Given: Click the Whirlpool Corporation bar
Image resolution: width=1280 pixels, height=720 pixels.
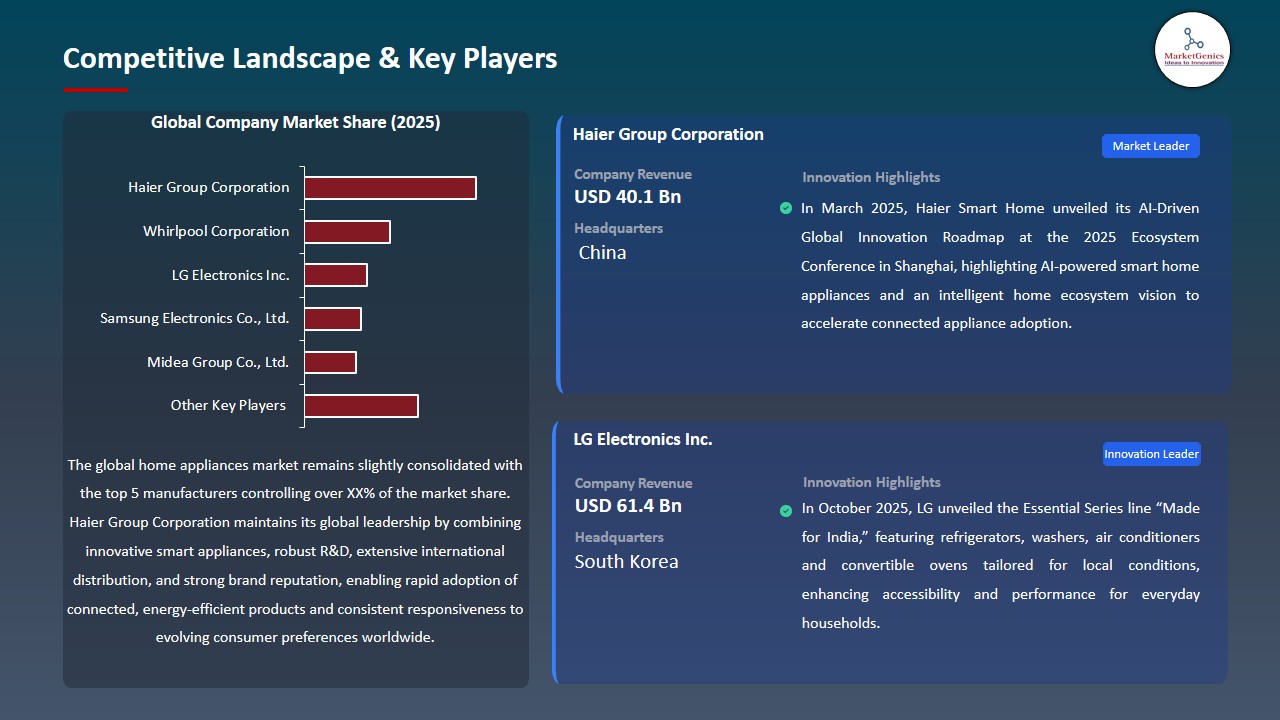Looking at the screenshot, I should coord(347,231).
